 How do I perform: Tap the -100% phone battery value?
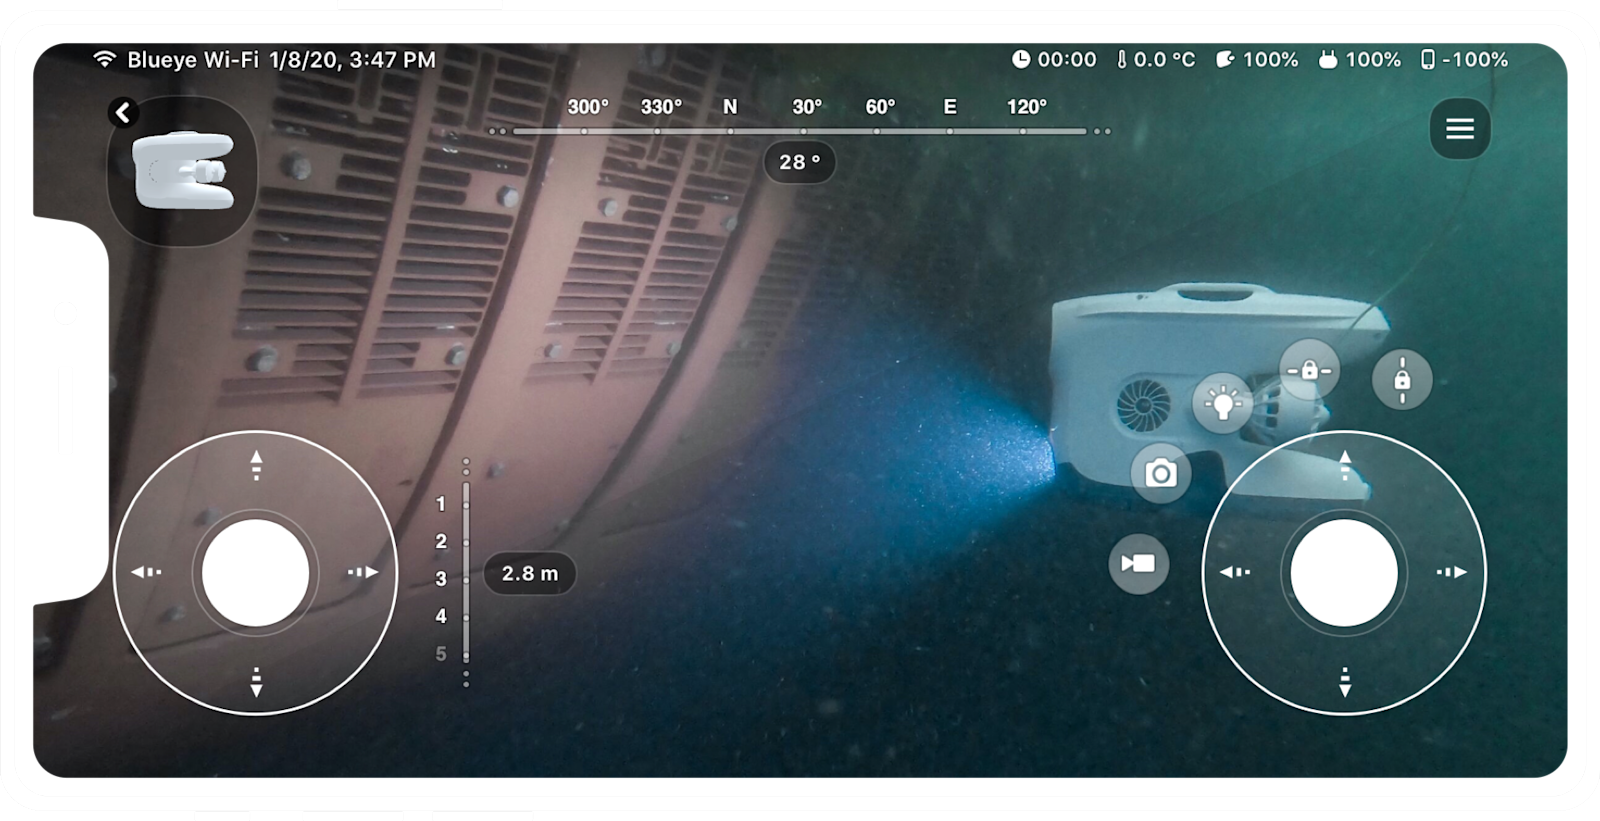(x=1475, y=60)
